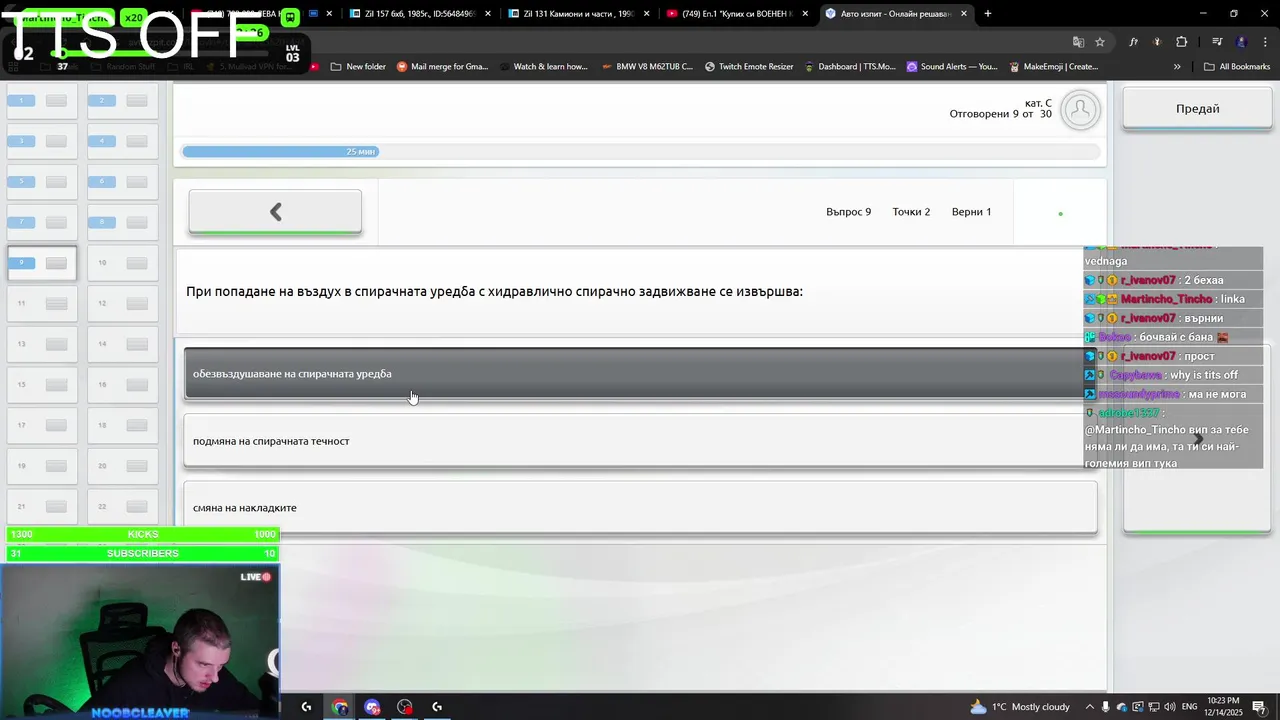1280x720 pixels.
Task: Click the user avatar icon beside кат. C
Action: (1080, 110)
